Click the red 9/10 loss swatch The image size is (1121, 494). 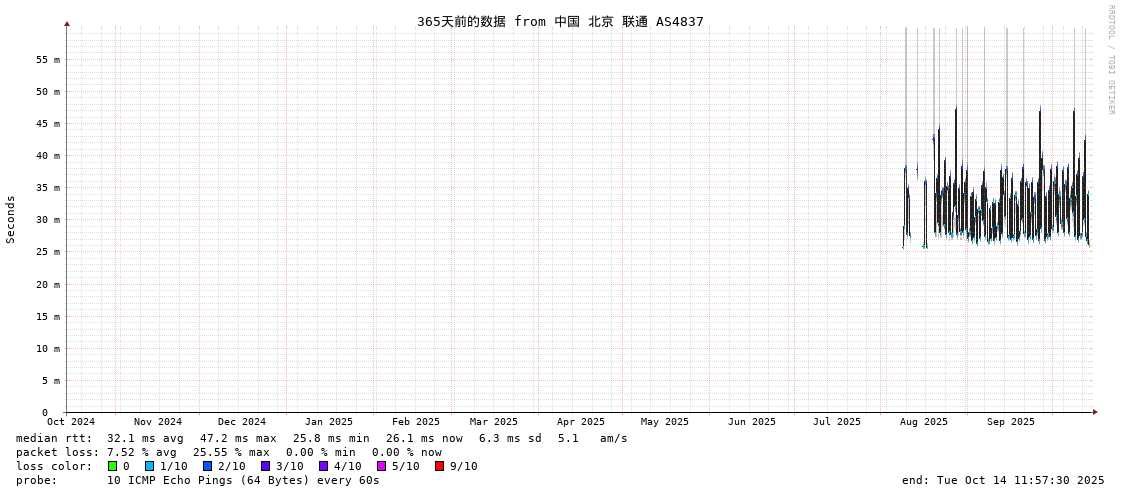click(x=439, y=466)
